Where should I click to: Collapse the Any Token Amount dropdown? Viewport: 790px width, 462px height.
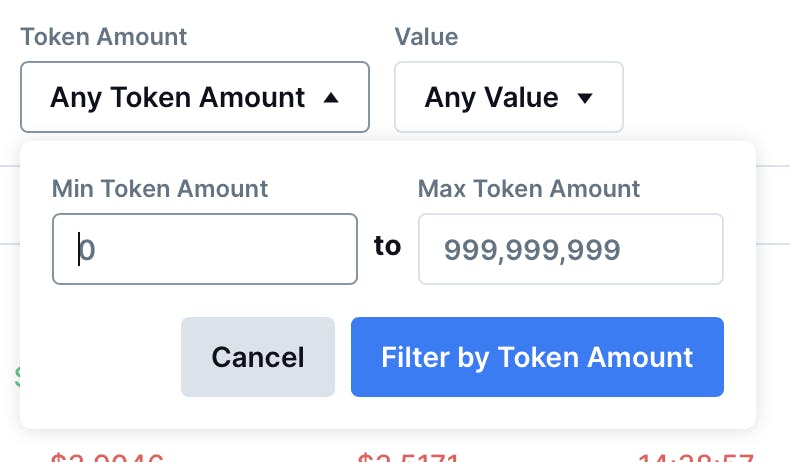pos(195,97)
